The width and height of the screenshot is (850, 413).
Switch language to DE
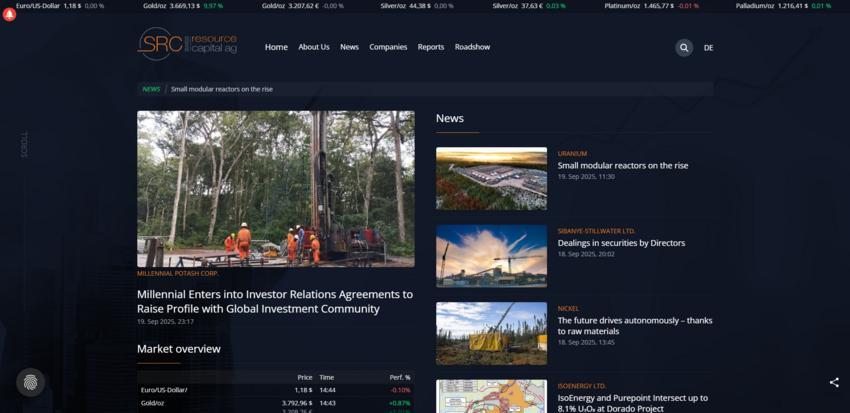708,48
